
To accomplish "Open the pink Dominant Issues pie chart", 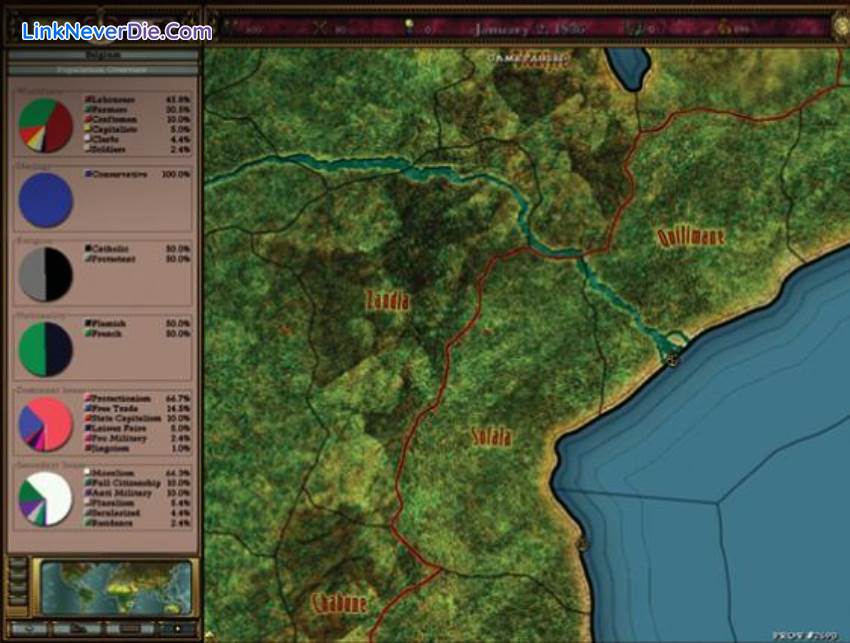I will point(46,423).
